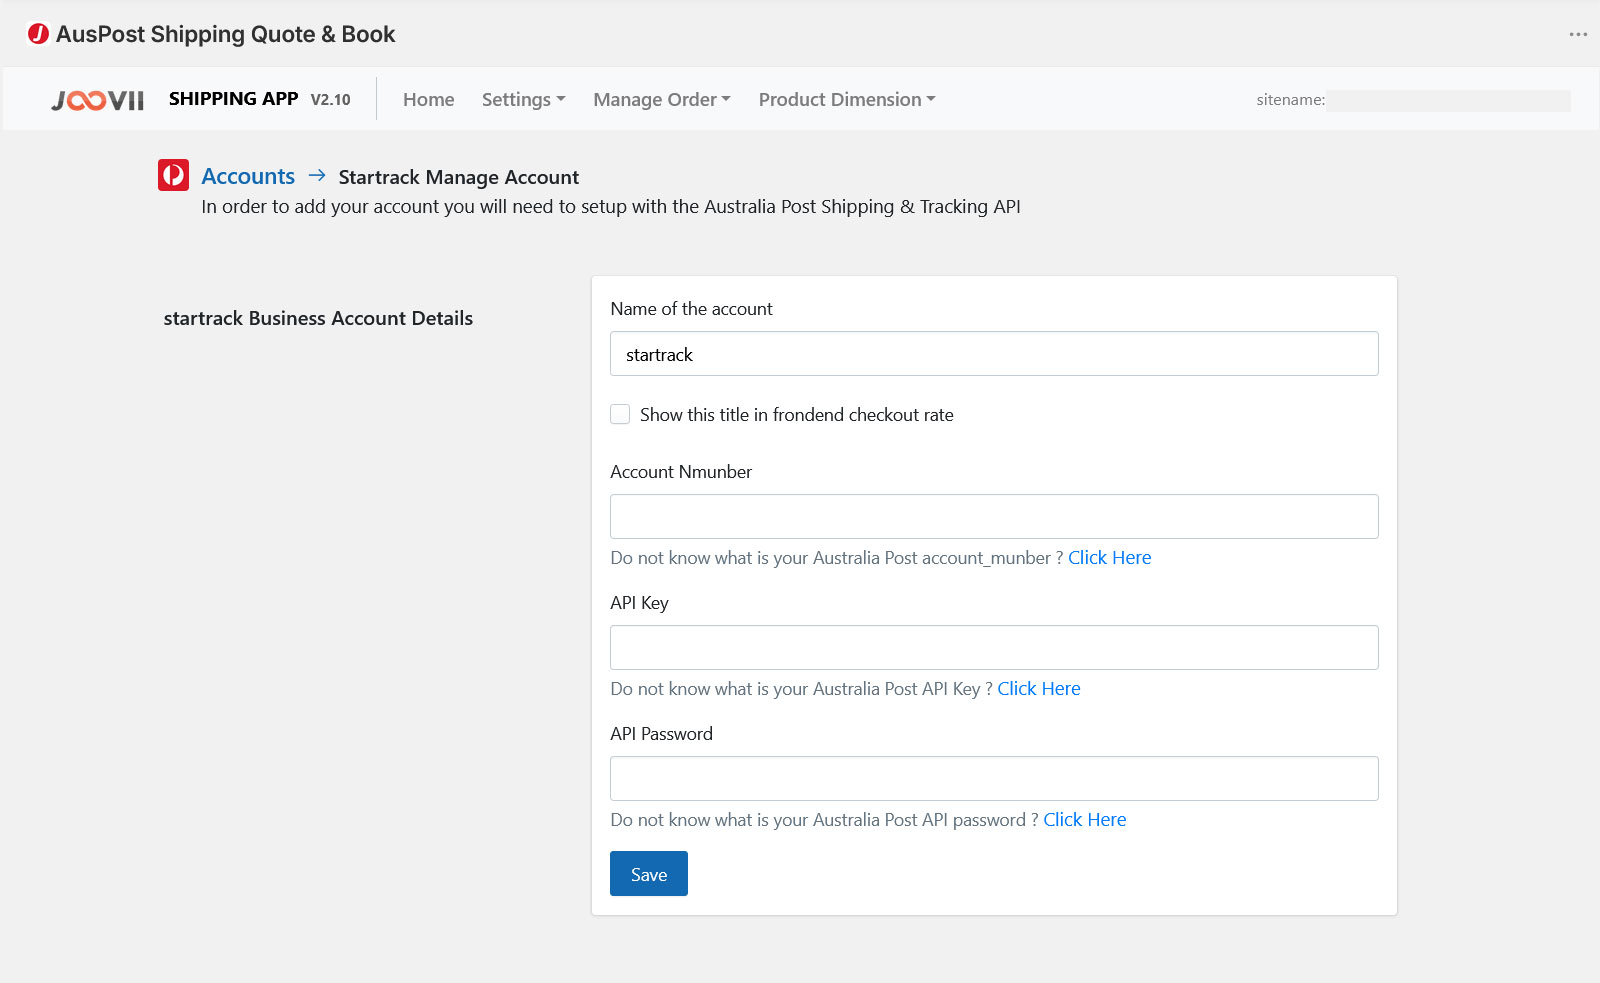Click the sitename field in navbar
This screenshot has height=983, width=1600.
[x=1447, y=100]
